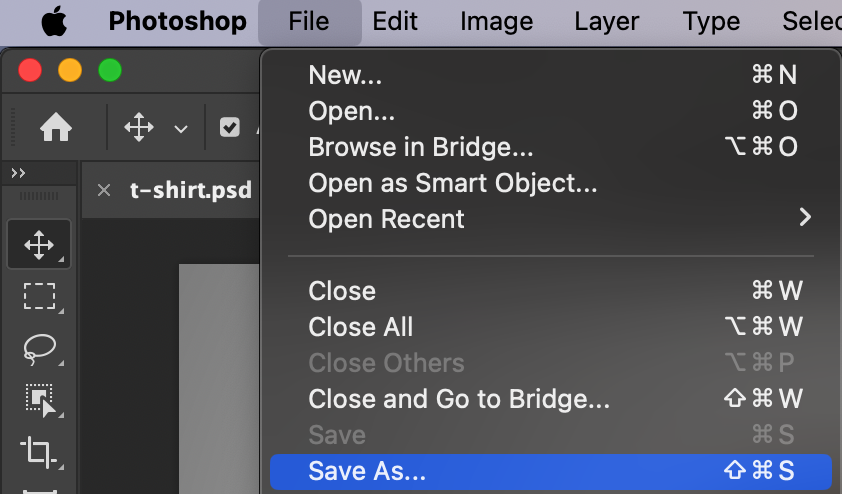
Task: Open the Image menu
Action: (x=496, y=21)
